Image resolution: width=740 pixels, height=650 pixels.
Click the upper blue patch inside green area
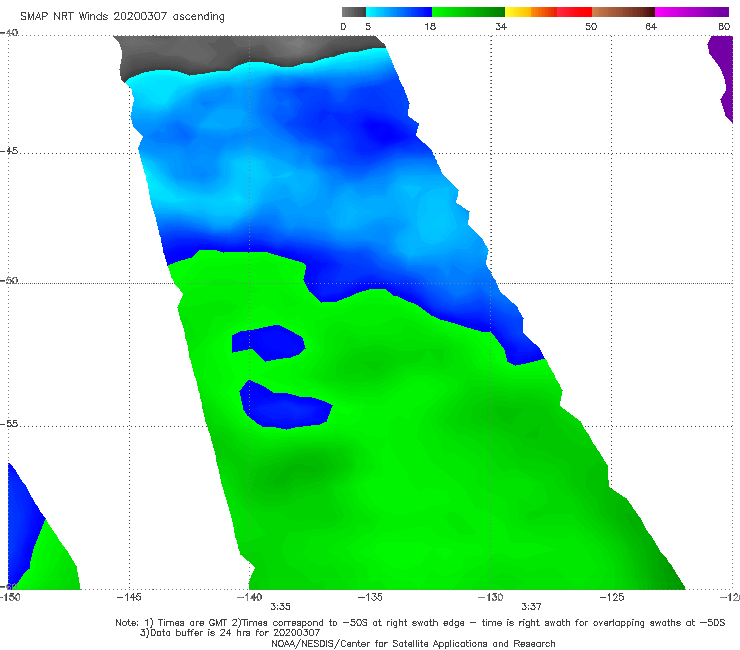[x=269, y=343]
